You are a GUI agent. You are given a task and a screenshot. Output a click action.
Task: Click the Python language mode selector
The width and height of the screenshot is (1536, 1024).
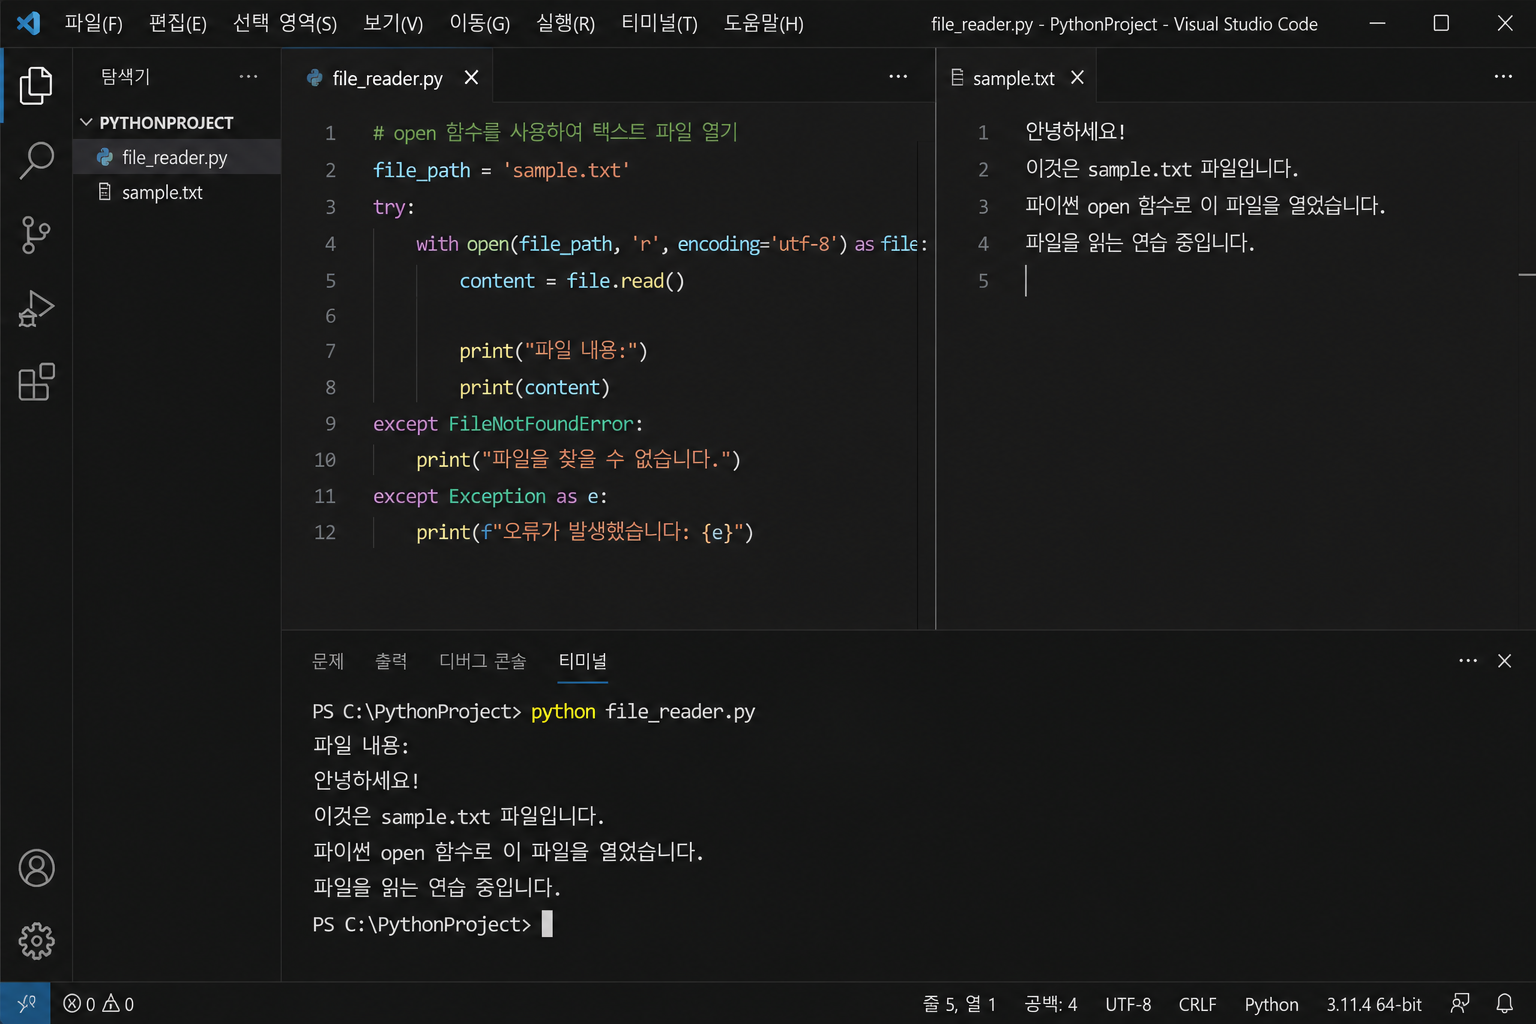click(1271, 1004)
